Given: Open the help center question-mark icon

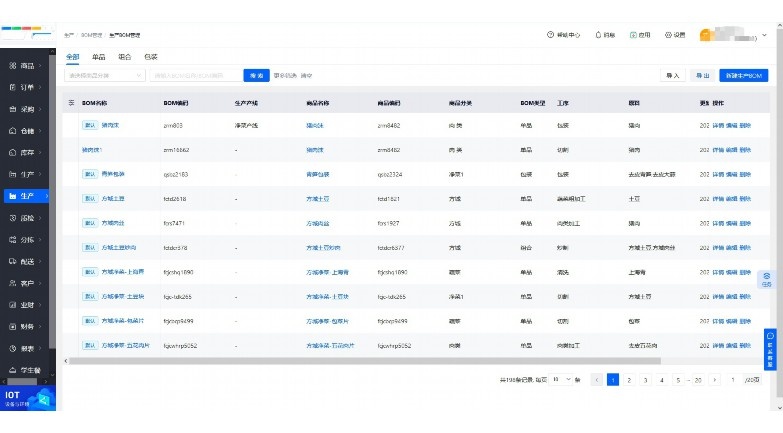Looking at the screenshot, I should [550, 35].
